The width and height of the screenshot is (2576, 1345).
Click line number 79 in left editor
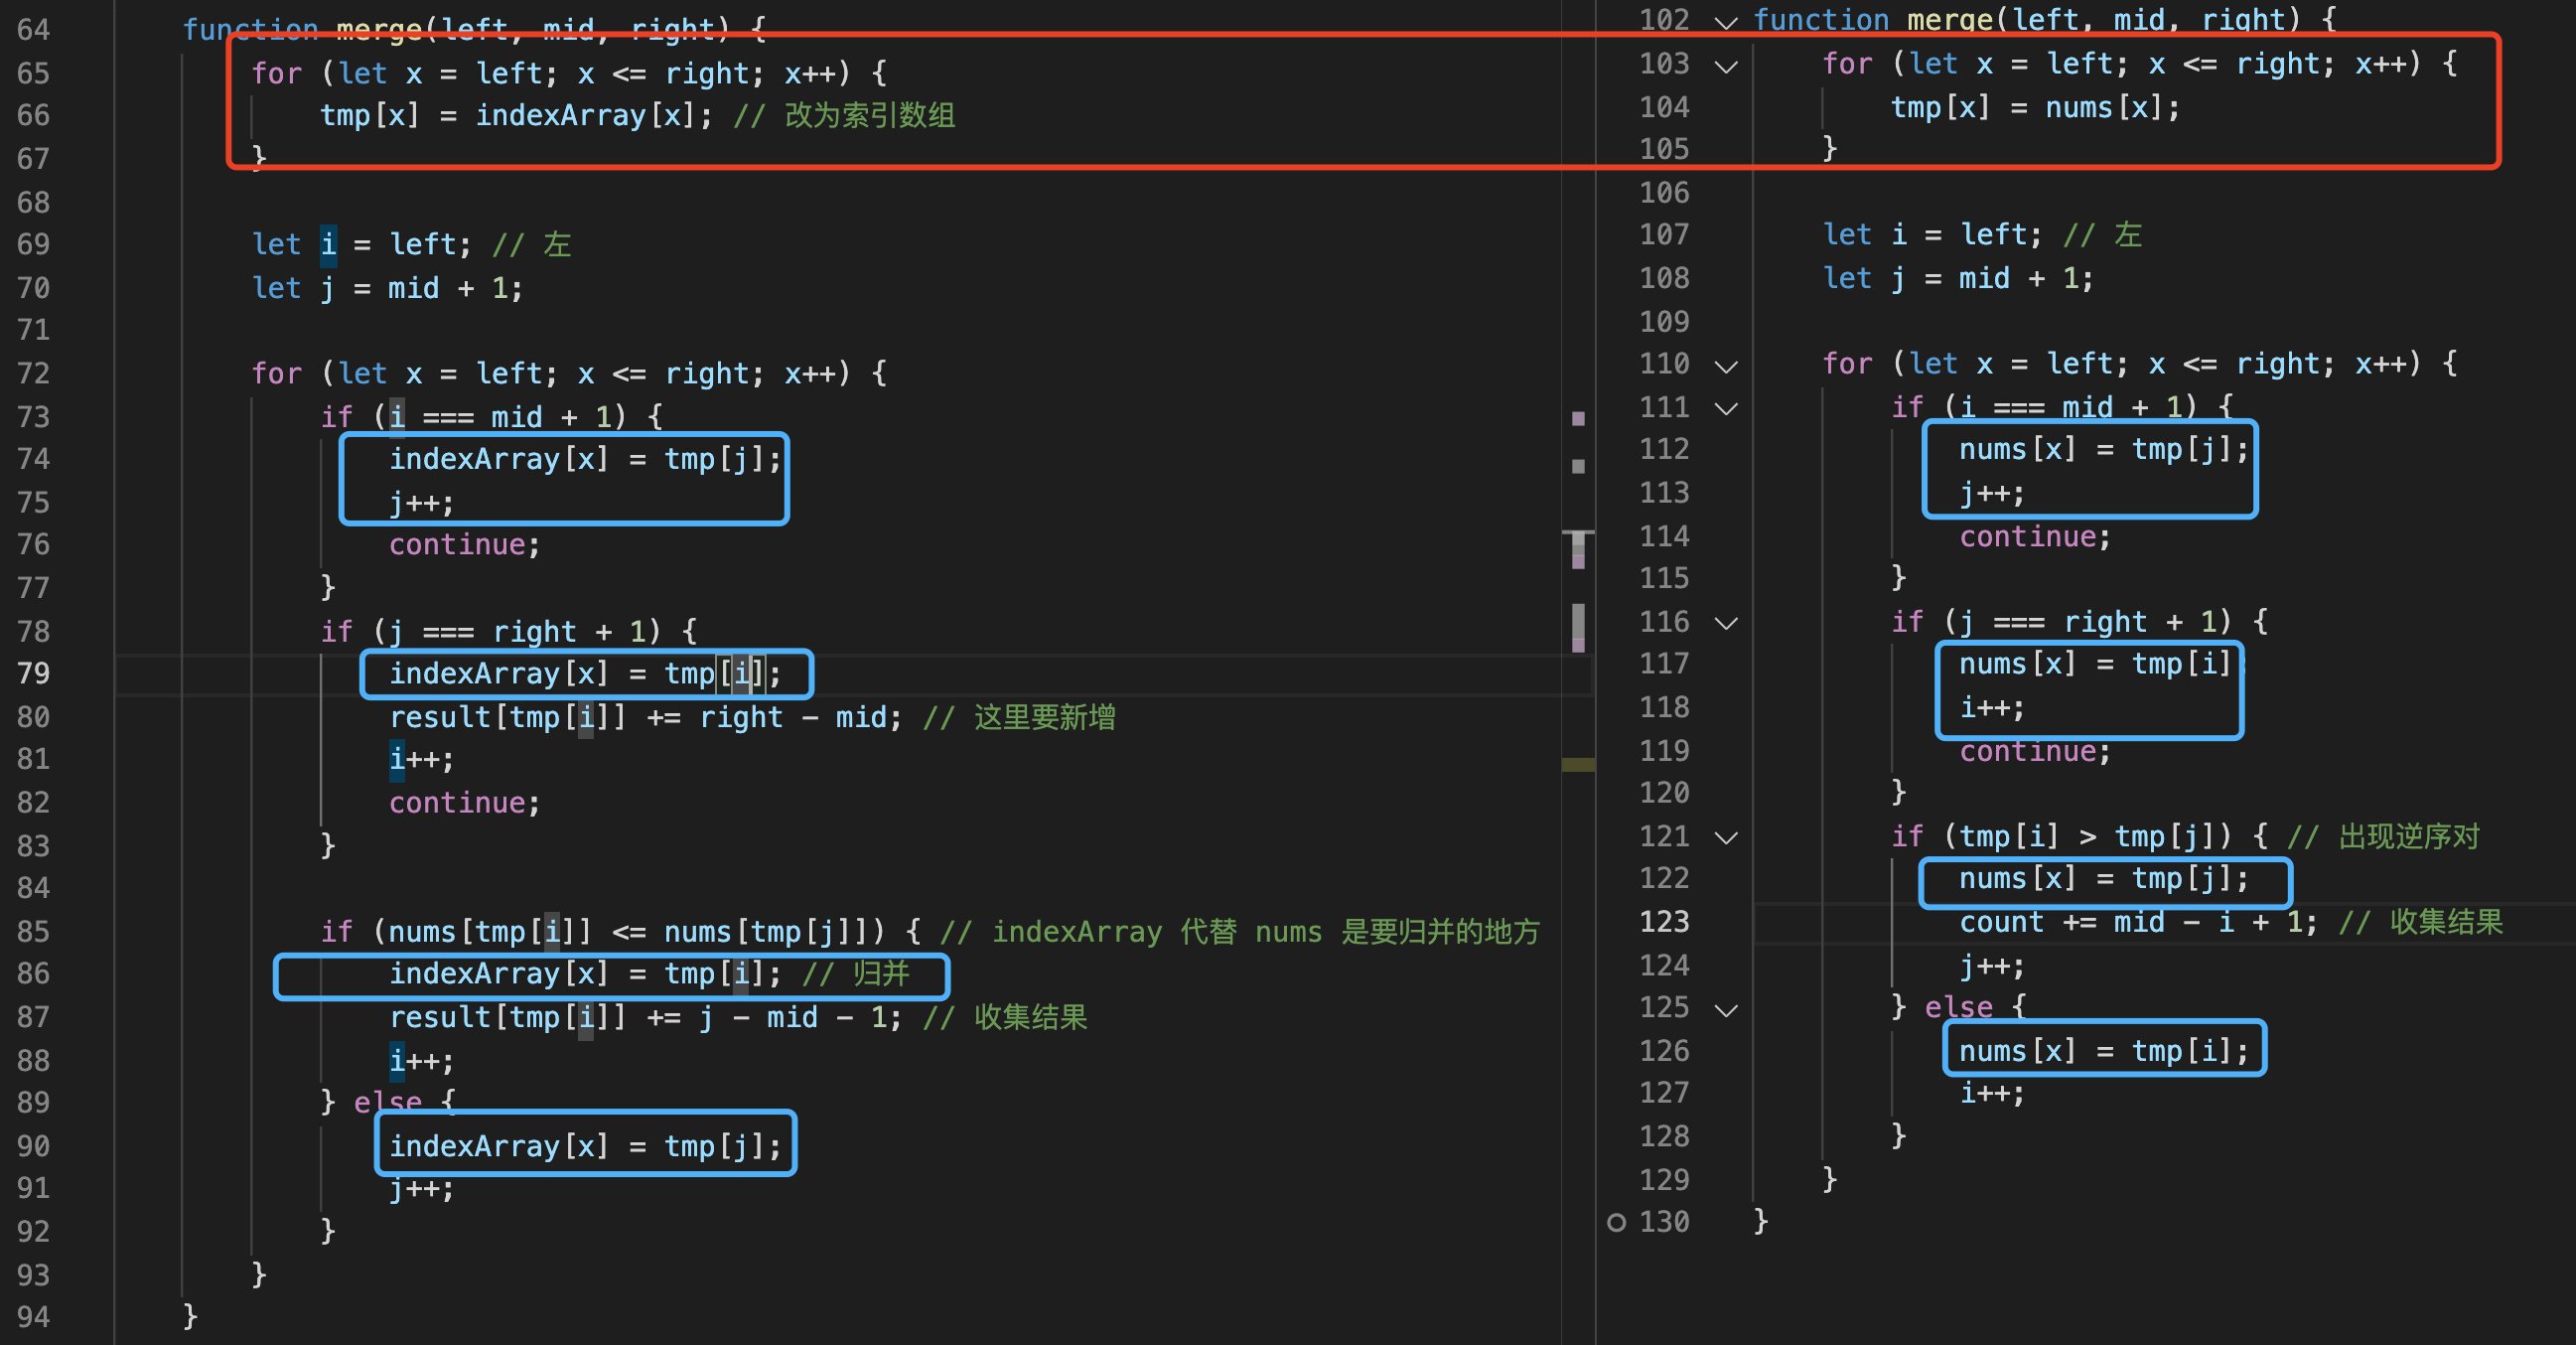(x=33, y=674)
